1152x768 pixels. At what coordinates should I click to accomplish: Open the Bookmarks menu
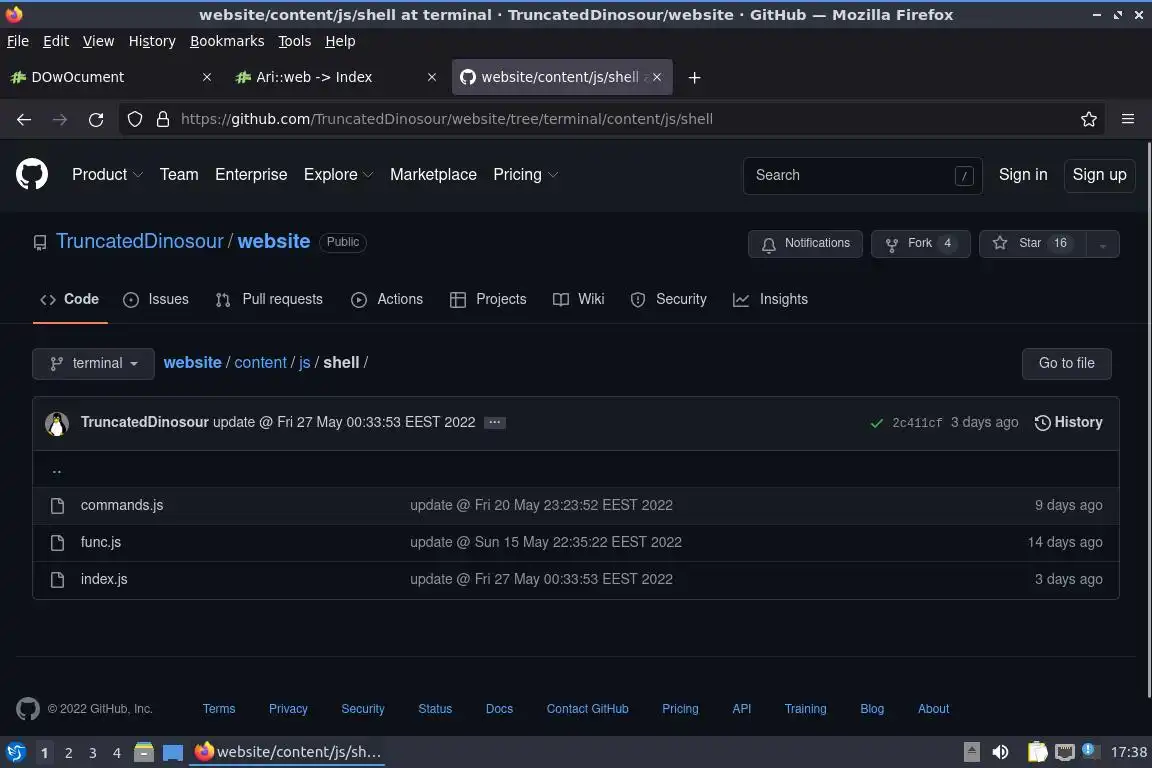click(x=227, y=41)
